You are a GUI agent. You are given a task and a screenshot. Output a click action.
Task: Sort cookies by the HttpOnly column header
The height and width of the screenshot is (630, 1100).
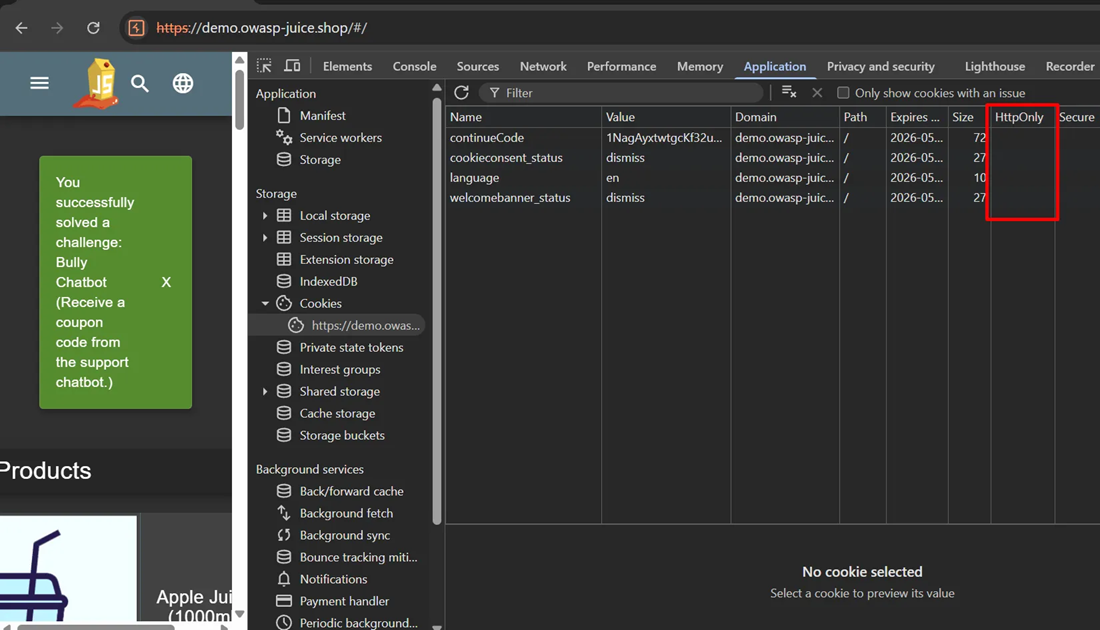tap(1022, 117)
